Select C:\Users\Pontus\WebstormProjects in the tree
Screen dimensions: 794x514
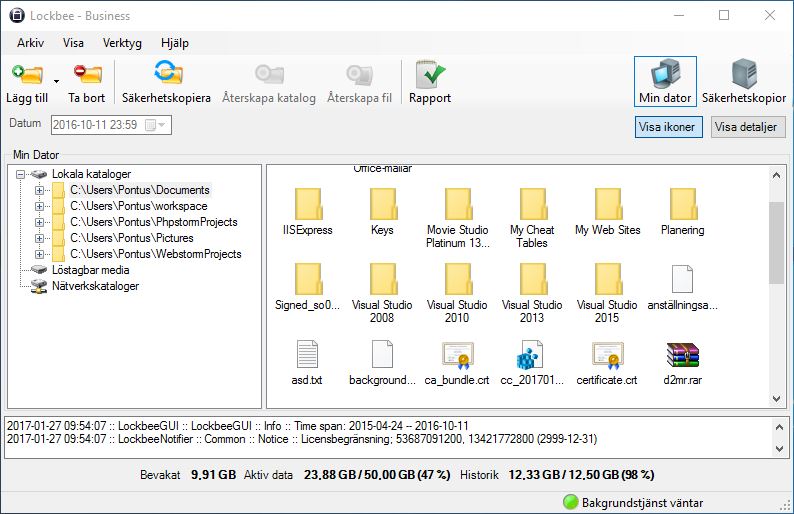(x=156, y=254)
